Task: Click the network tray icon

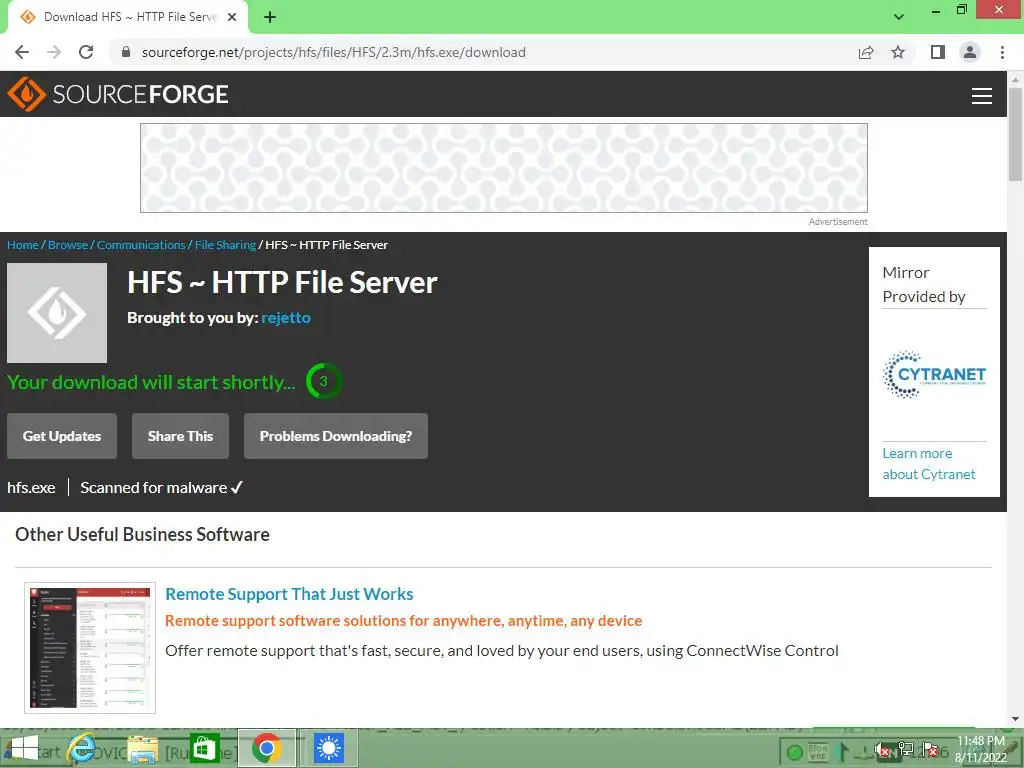Action: [x=906, y=750]
